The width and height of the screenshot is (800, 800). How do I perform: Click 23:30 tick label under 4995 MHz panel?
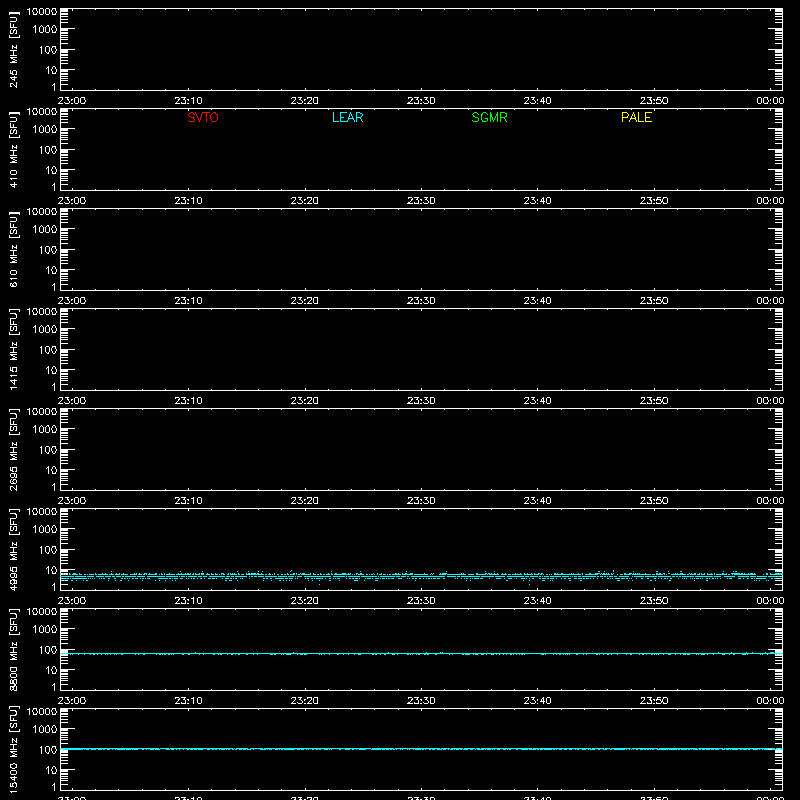(421, 601)
